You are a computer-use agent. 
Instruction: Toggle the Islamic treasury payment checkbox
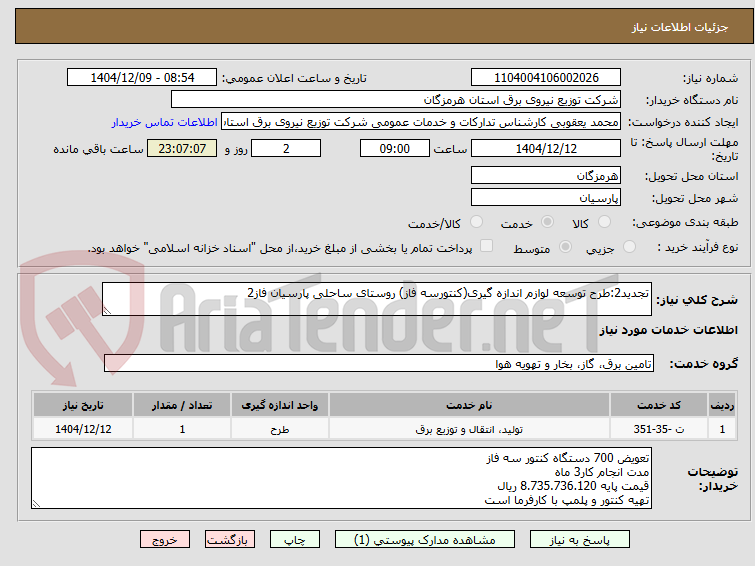(487, 246)
